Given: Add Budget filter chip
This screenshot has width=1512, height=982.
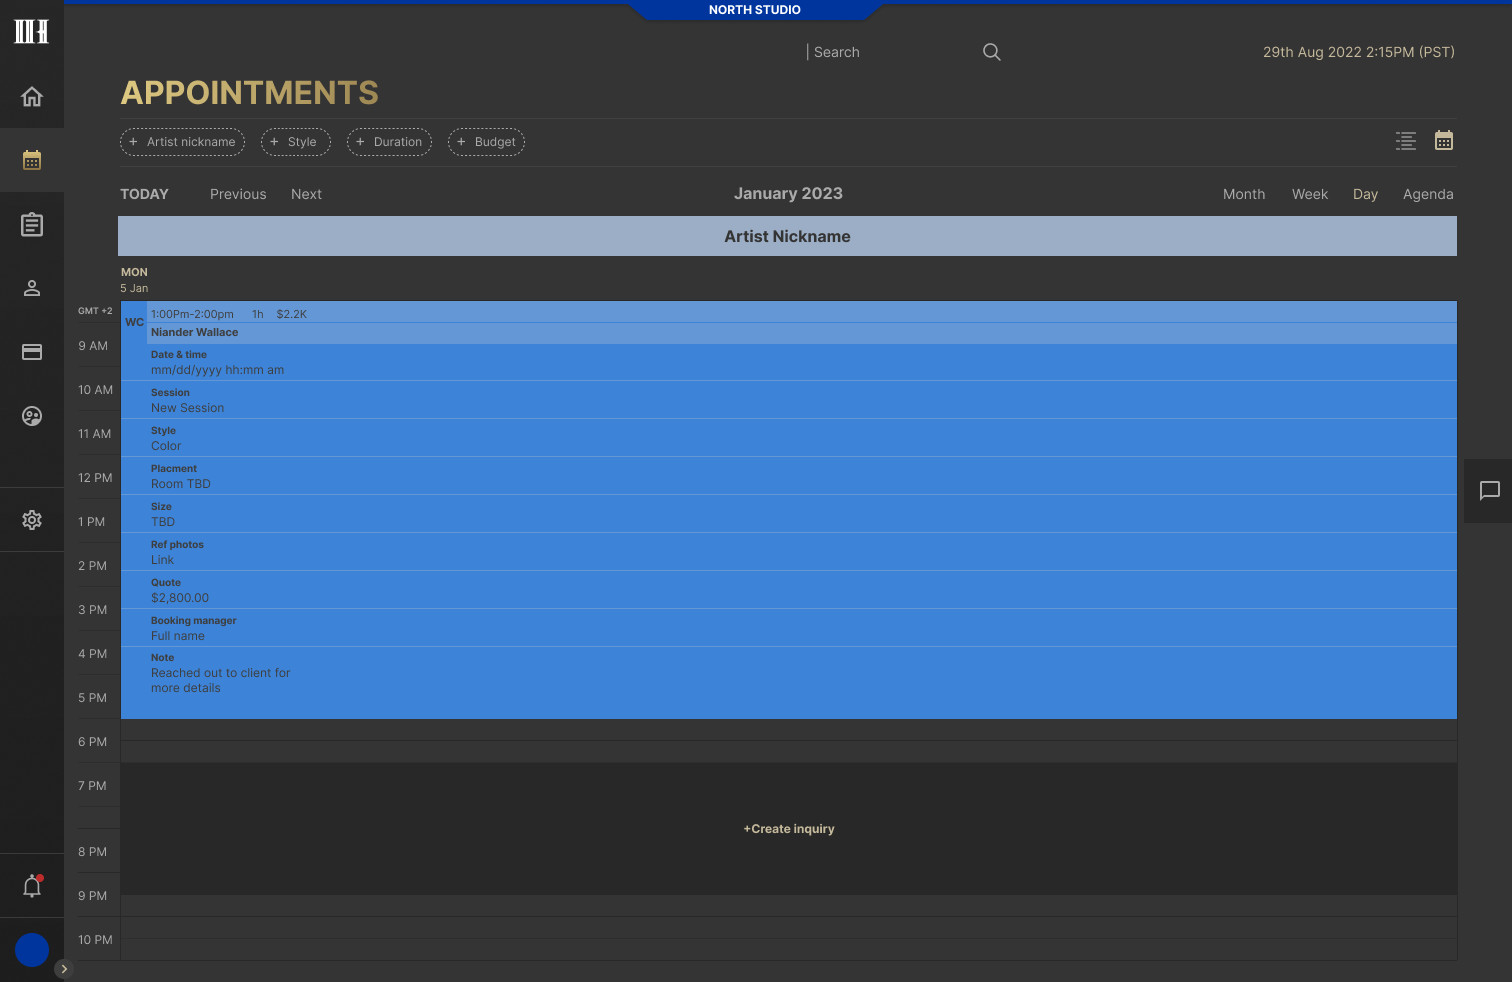Looking at the screenshot, I should (487, 142).
